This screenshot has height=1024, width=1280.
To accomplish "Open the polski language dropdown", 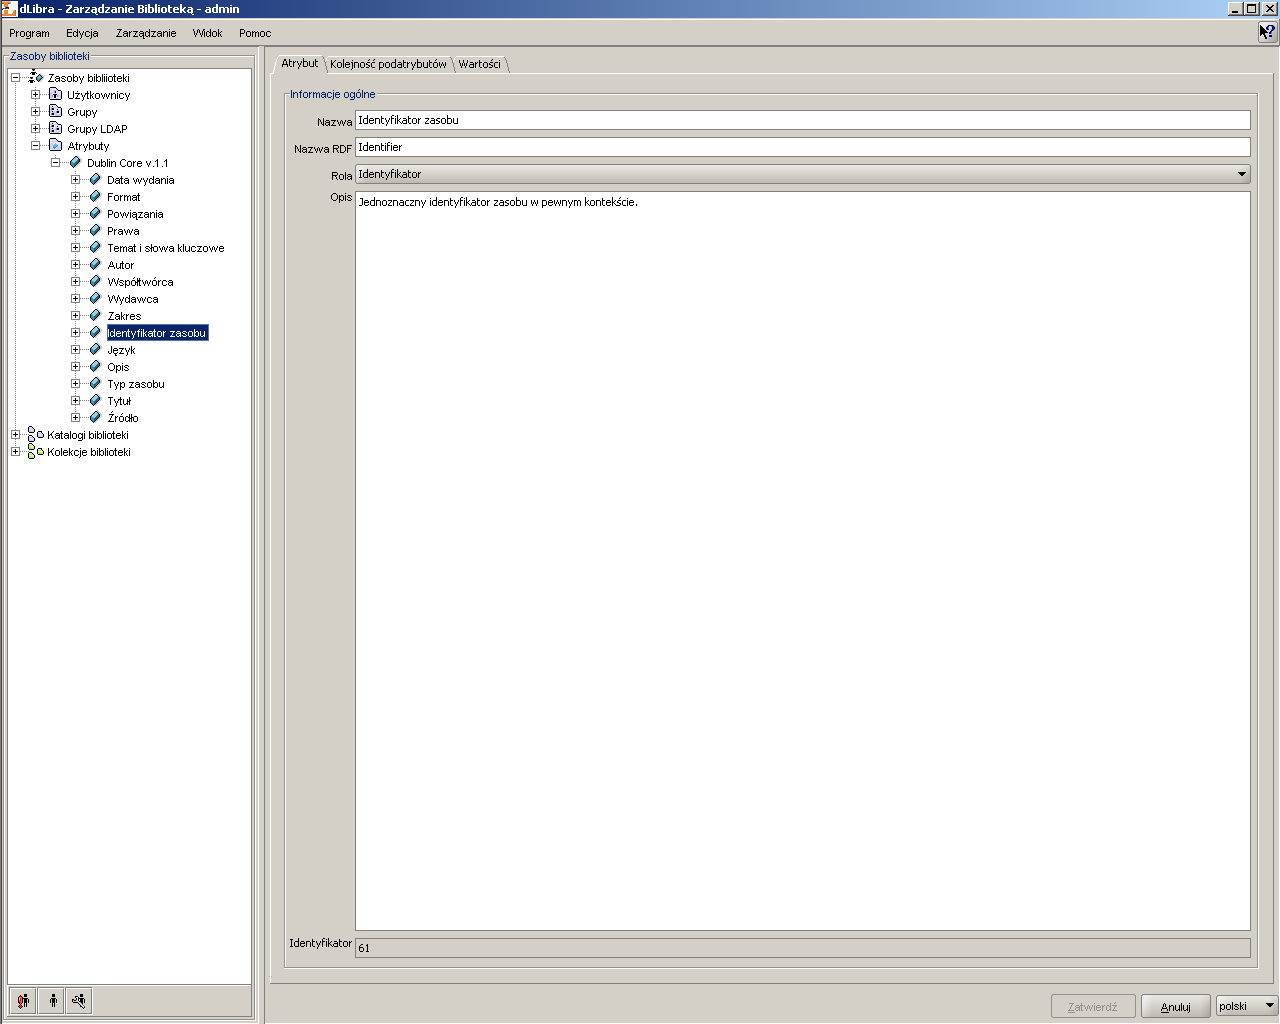I will click(x=1247, y=1006).
